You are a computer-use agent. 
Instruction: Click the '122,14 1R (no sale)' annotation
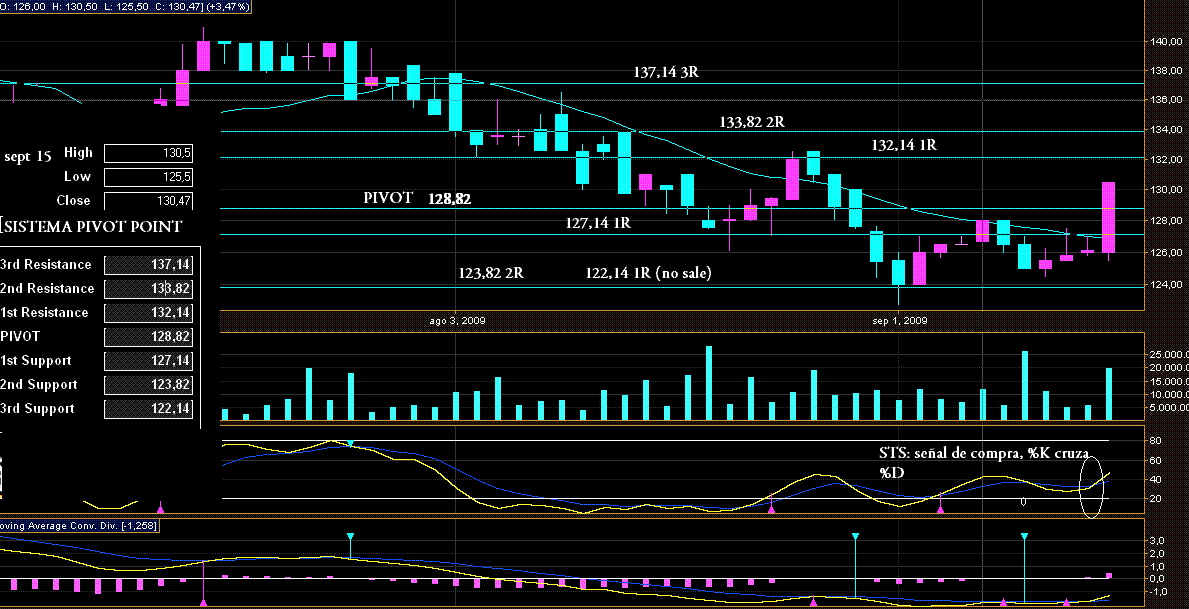(x=648, y=273)
